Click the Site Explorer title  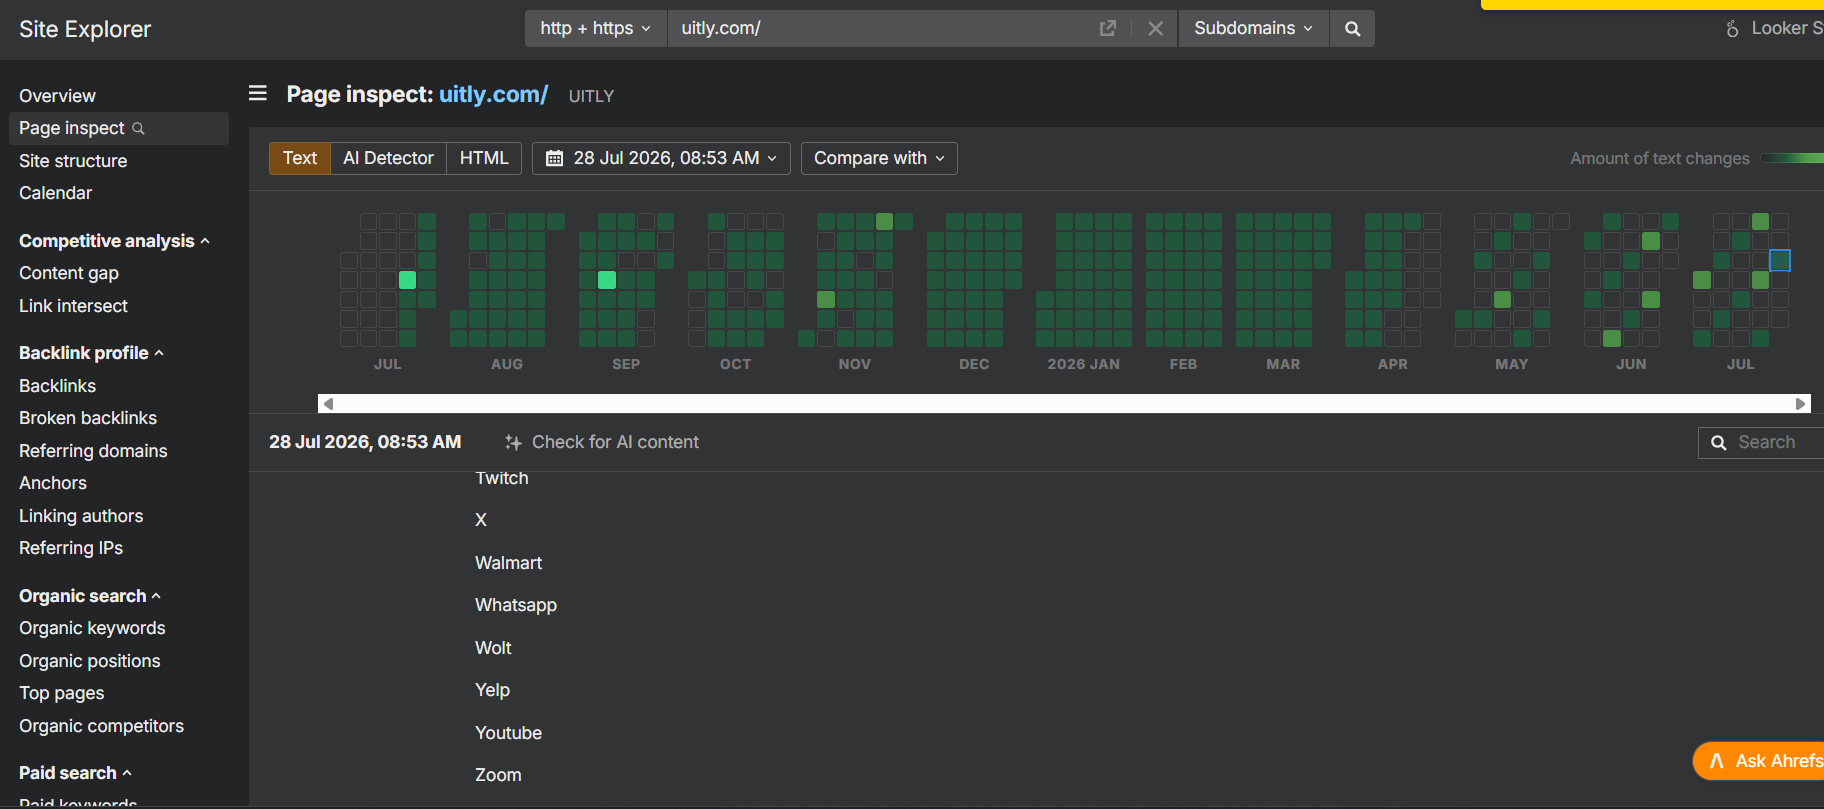tap(85, 29)
